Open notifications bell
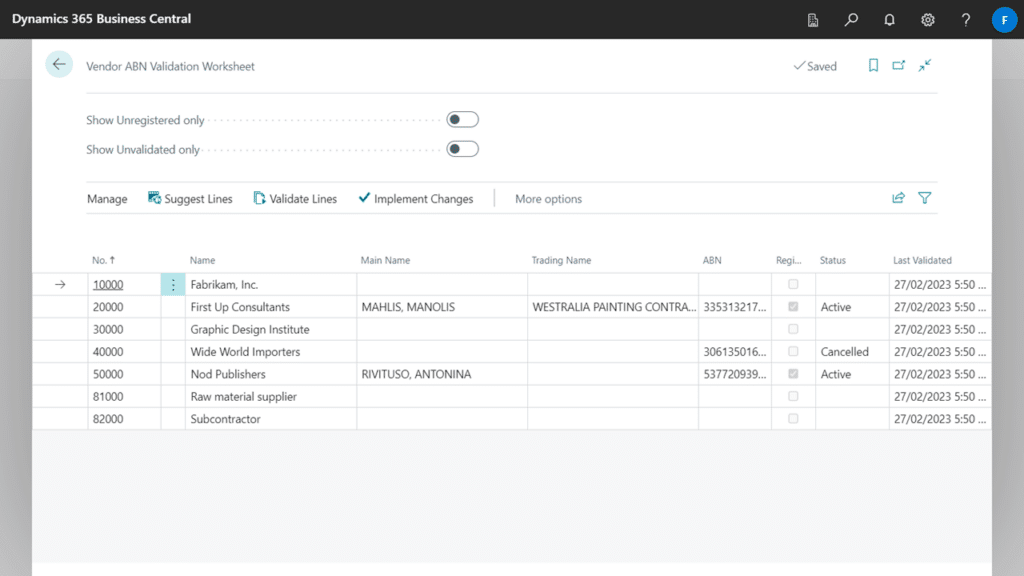 (x=889, y=19)
